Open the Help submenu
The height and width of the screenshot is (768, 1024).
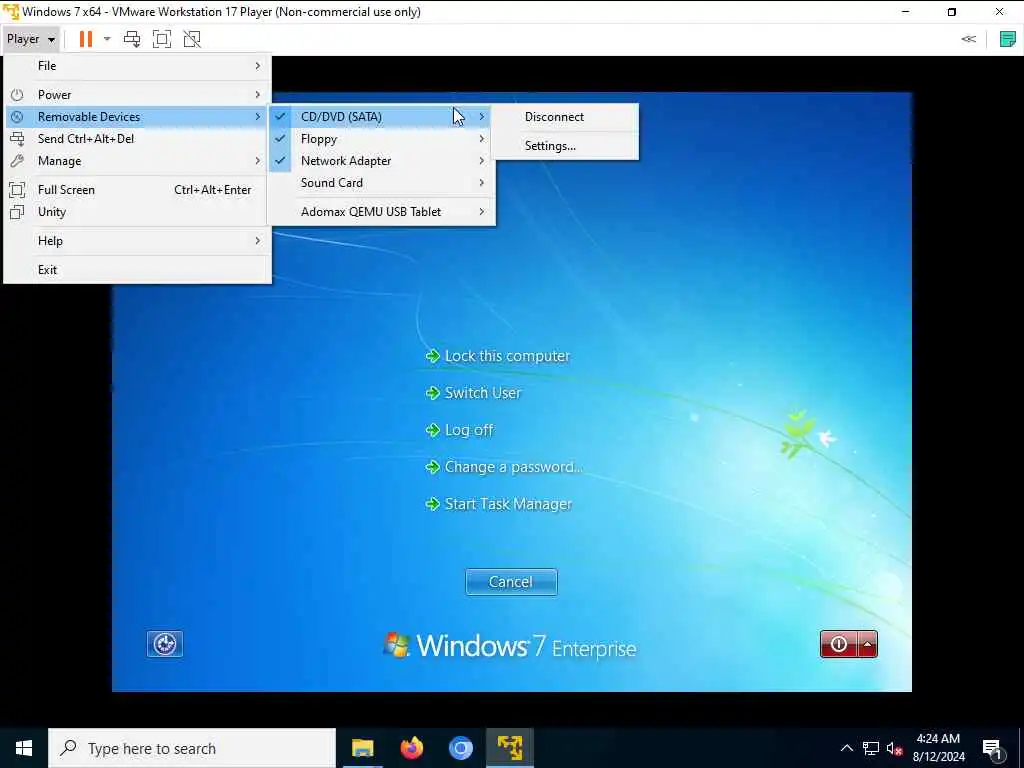pyautogui.click(x=138, y=241)
